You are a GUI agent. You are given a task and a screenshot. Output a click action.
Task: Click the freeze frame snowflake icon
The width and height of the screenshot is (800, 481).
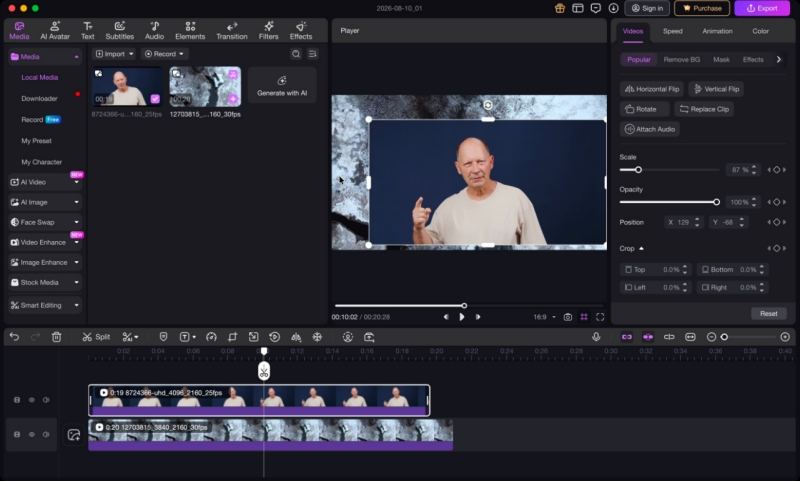click(x=317, y=337)
